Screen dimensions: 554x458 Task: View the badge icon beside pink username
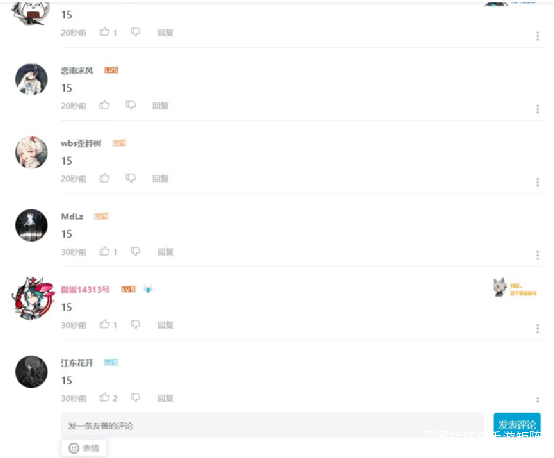tap(148, 289)
